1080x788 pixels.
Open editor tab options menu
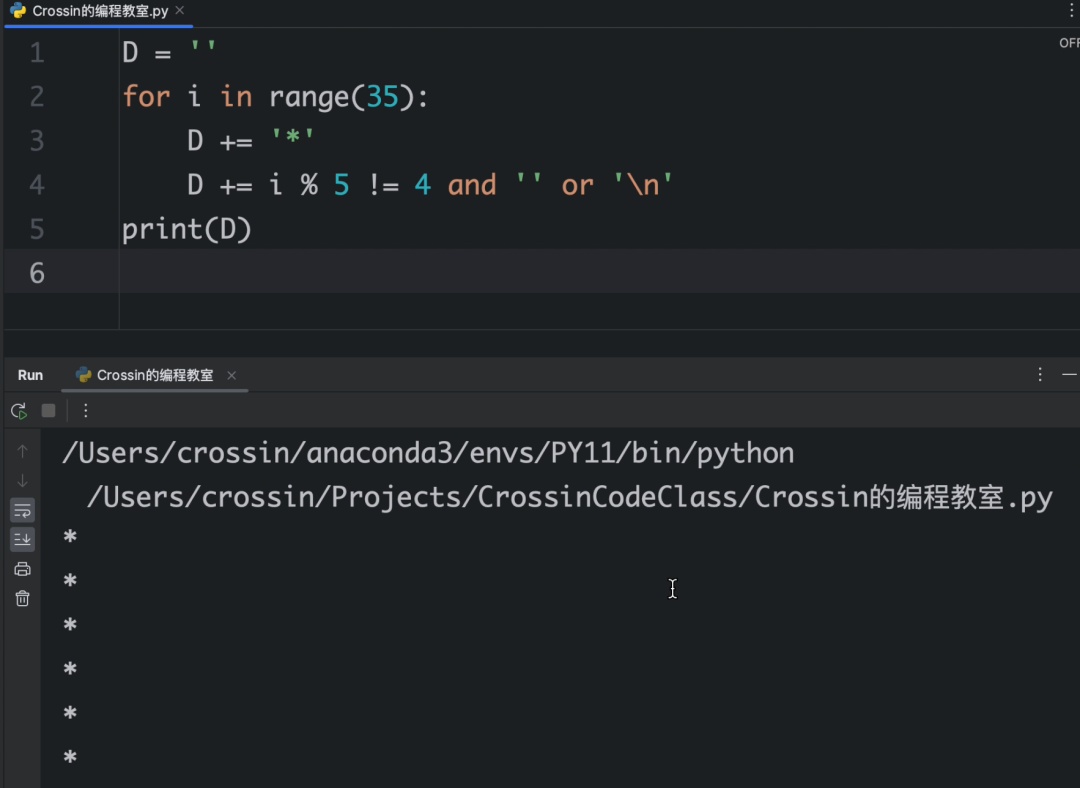click(x=1071, y=10)
